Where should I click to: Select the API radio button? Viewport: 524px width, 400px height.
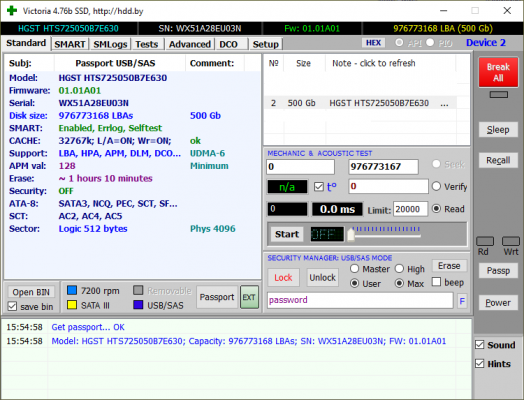tap(399, 43)
